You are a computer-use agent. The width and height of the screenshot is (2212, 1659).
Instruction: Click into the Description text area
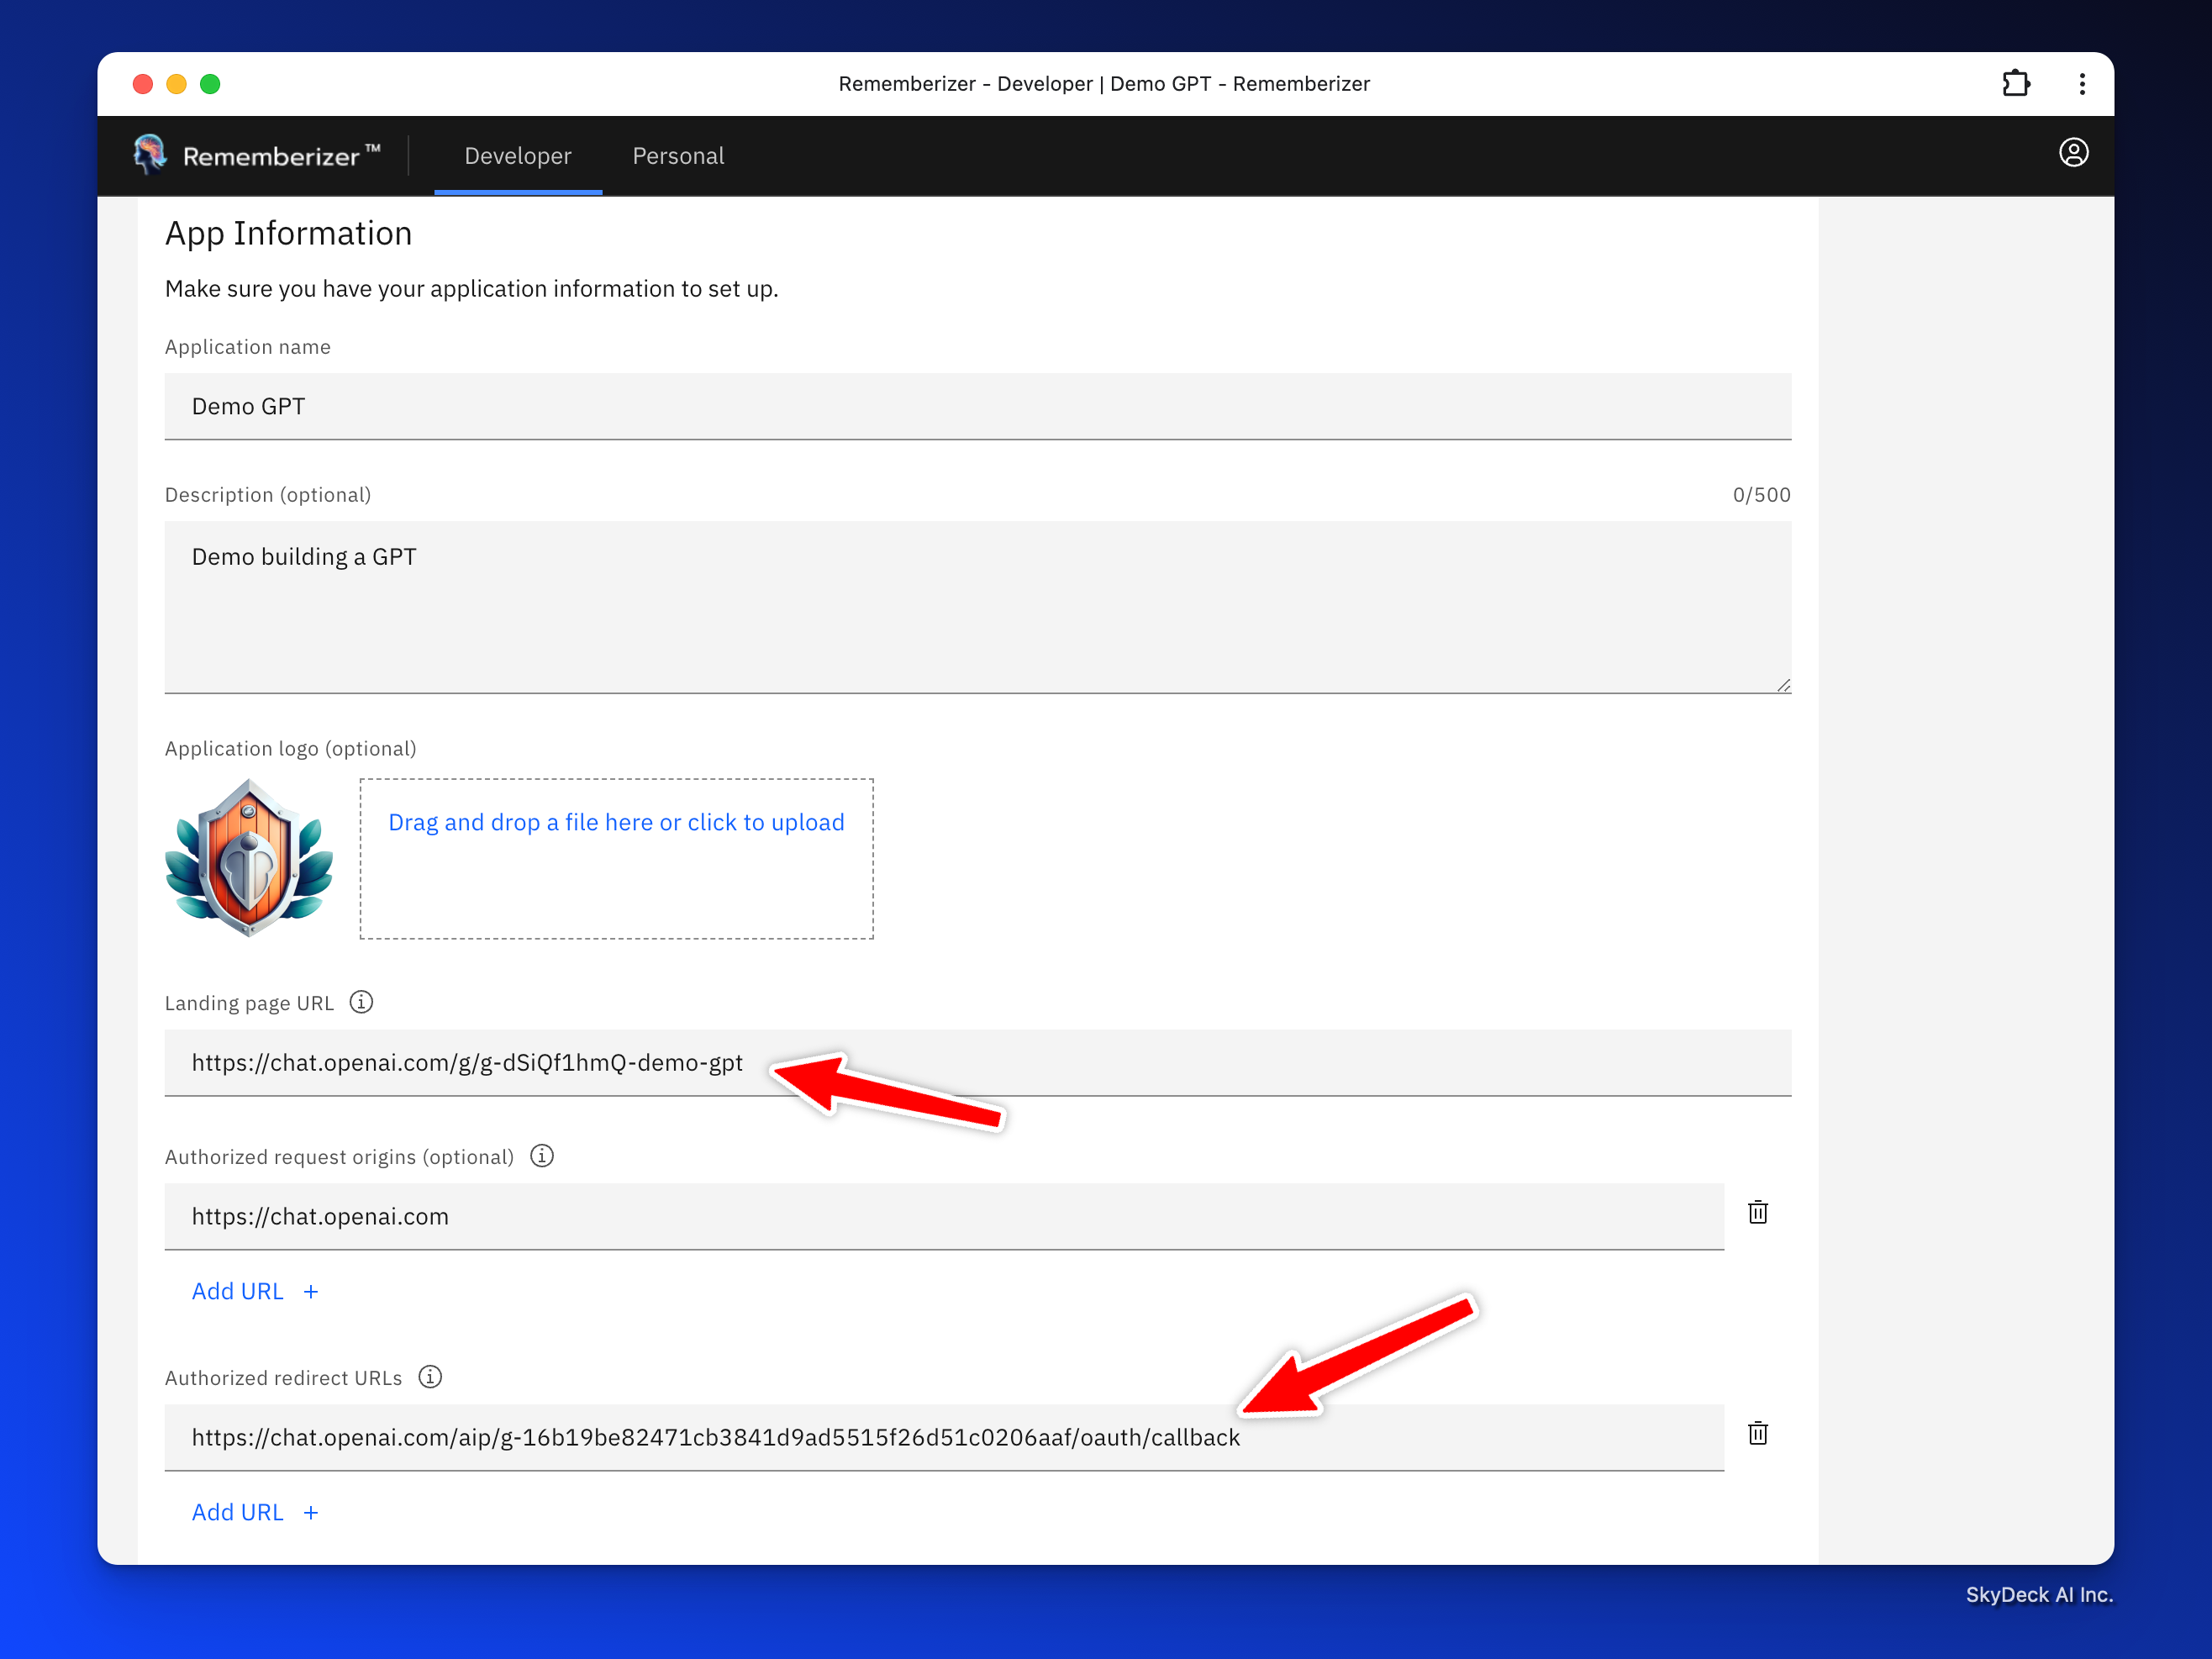point(977,606)
